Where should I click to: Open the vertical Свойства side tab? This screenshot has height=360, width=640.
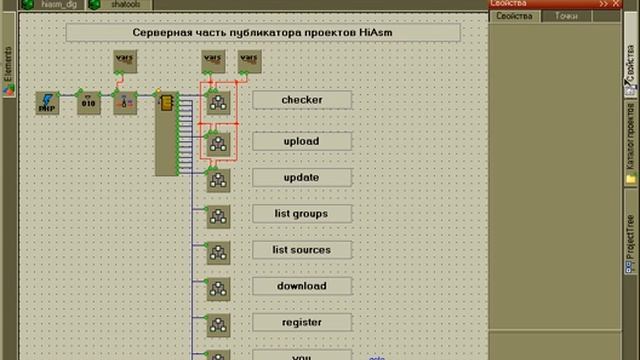tap(631, 56)
